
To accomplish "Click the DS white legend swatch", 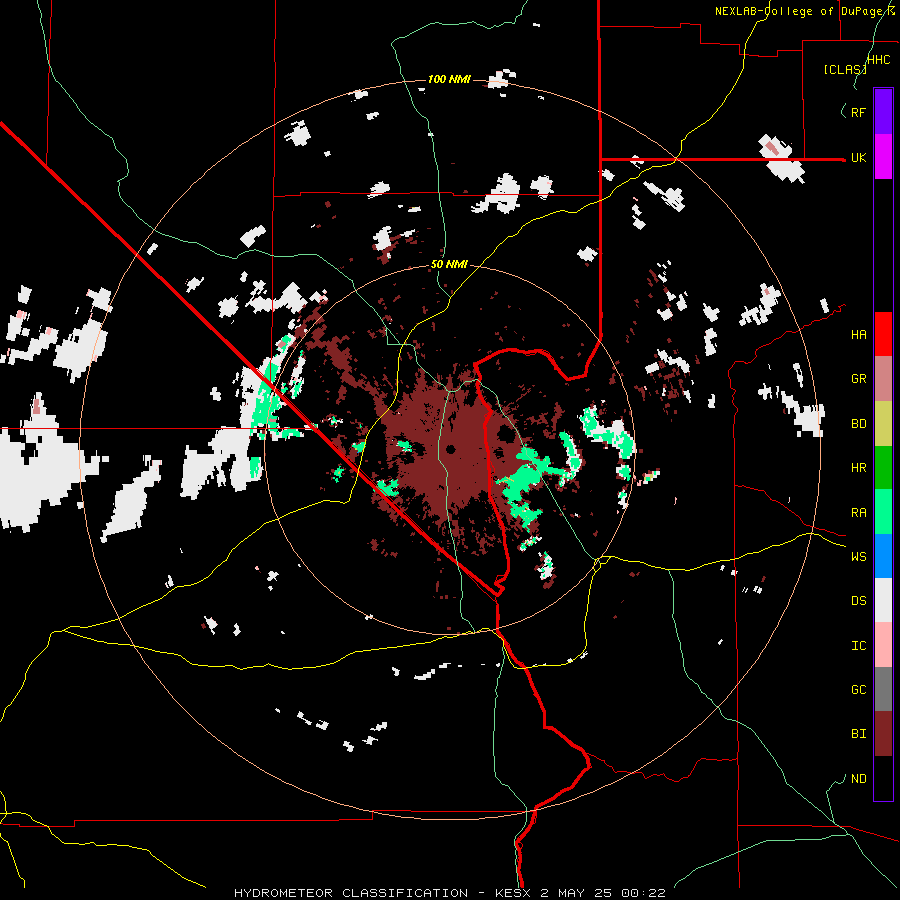I will click(883, 600).
